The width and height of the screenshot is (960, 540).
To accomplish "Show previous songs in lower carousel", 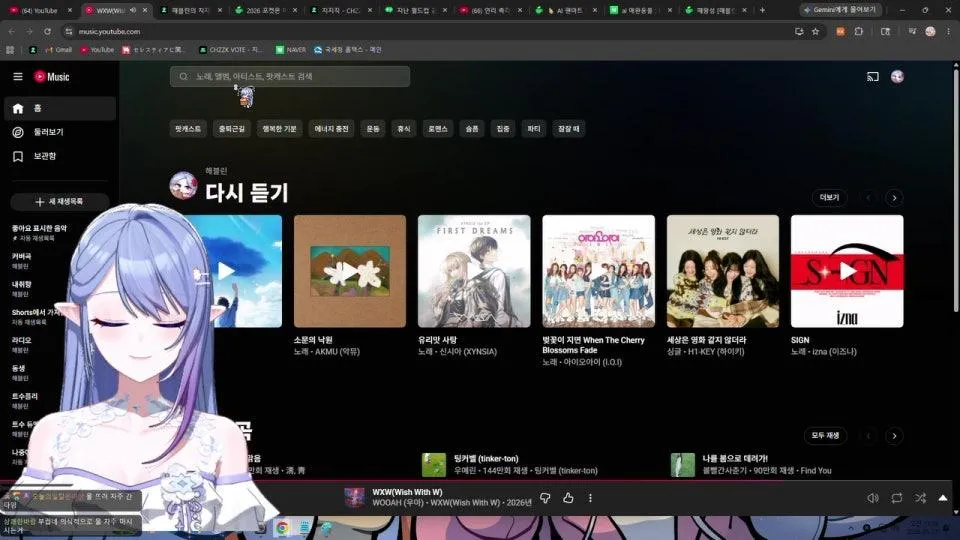I will point(868,436).
